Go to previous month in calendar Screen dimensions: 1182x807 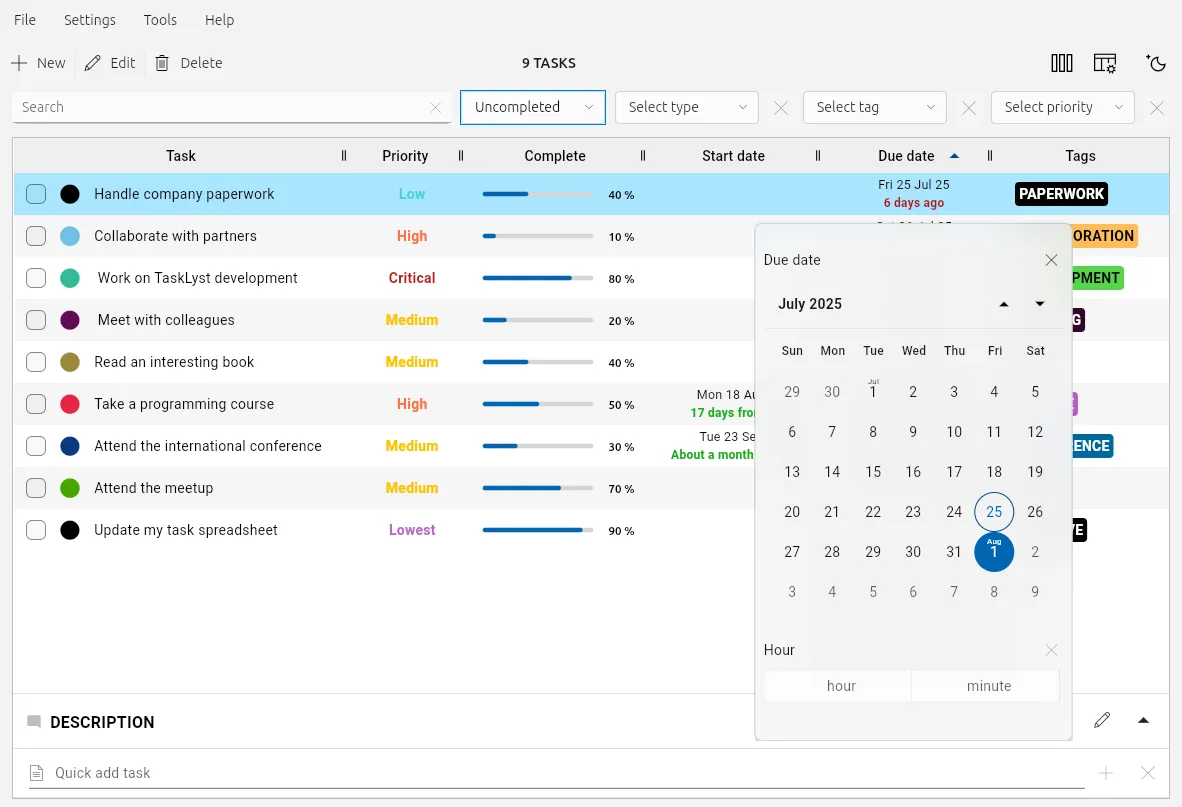(x=1004, y=304)
